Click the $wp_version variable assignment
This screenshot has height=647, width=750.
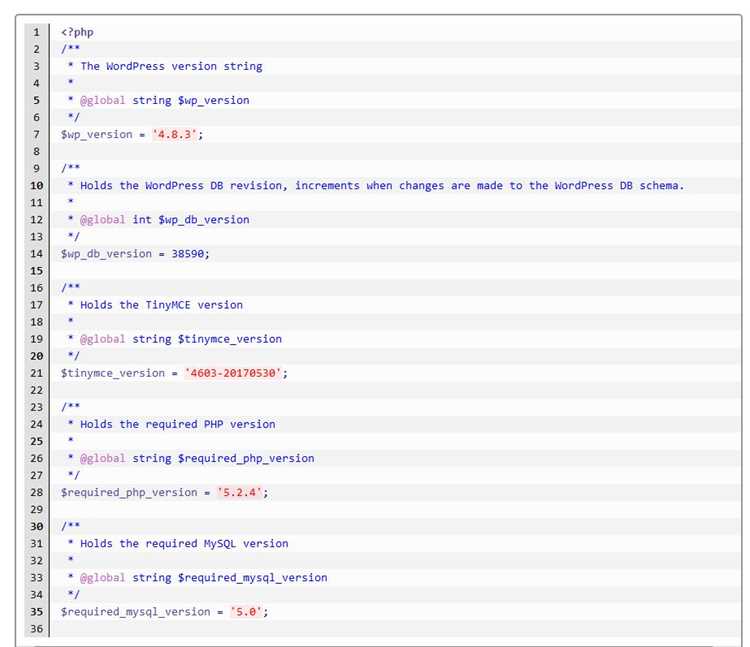(x=97, y=135)
